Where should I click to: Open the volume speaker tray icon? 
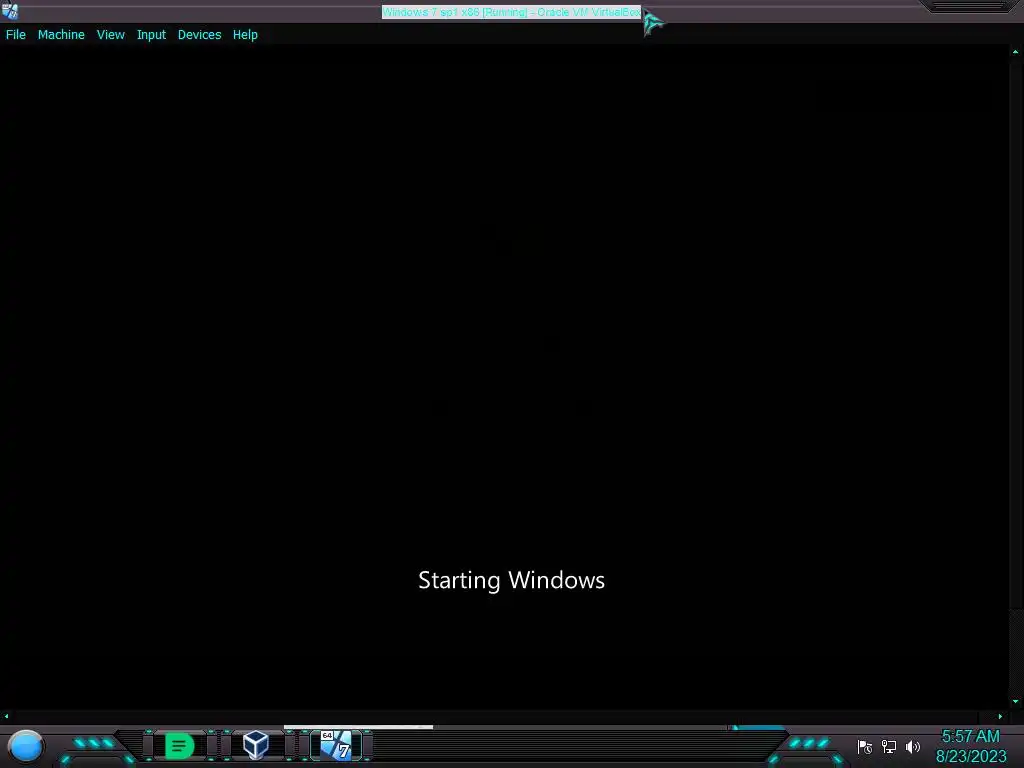913,746
